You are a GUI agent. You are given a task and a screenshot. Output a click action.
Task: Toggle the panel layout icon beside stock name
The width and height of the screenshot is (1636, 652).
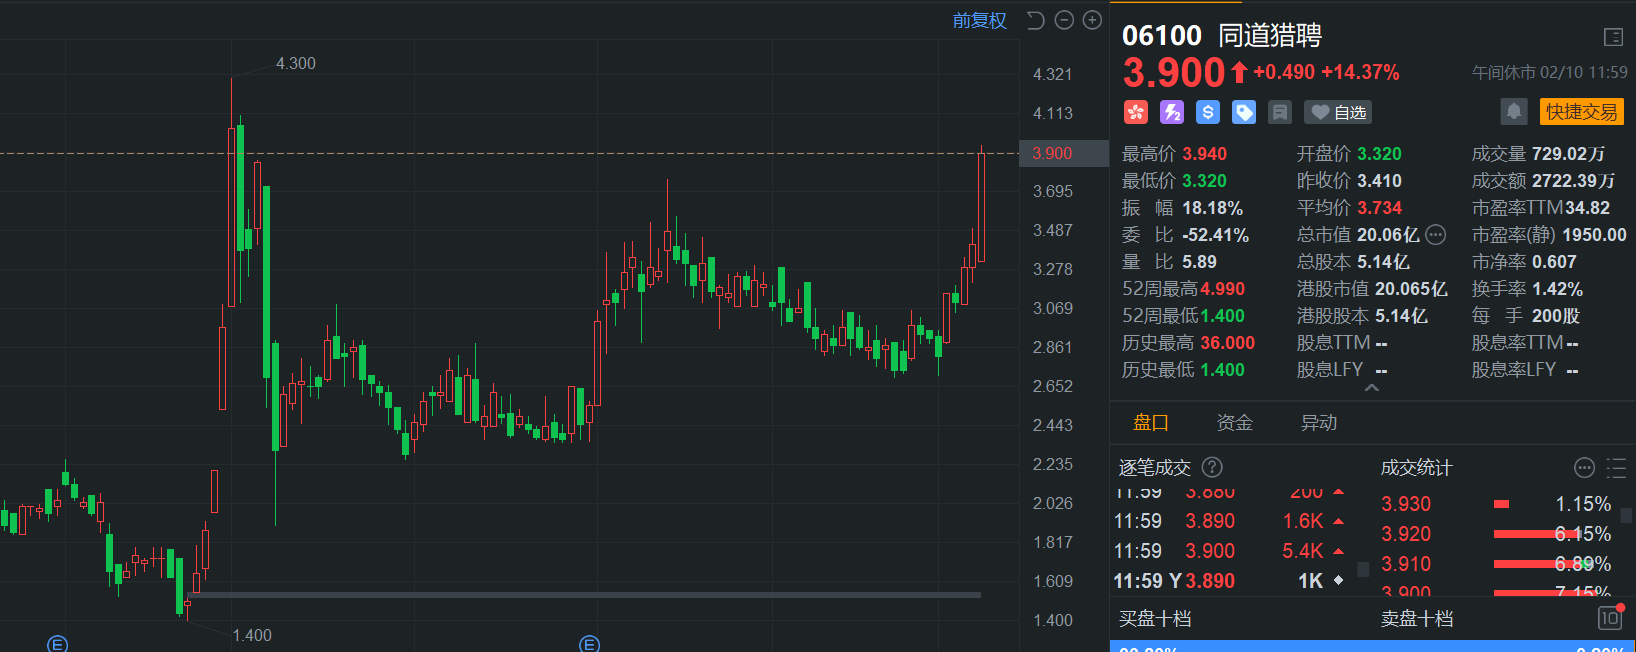click(x=1612, y=37)
